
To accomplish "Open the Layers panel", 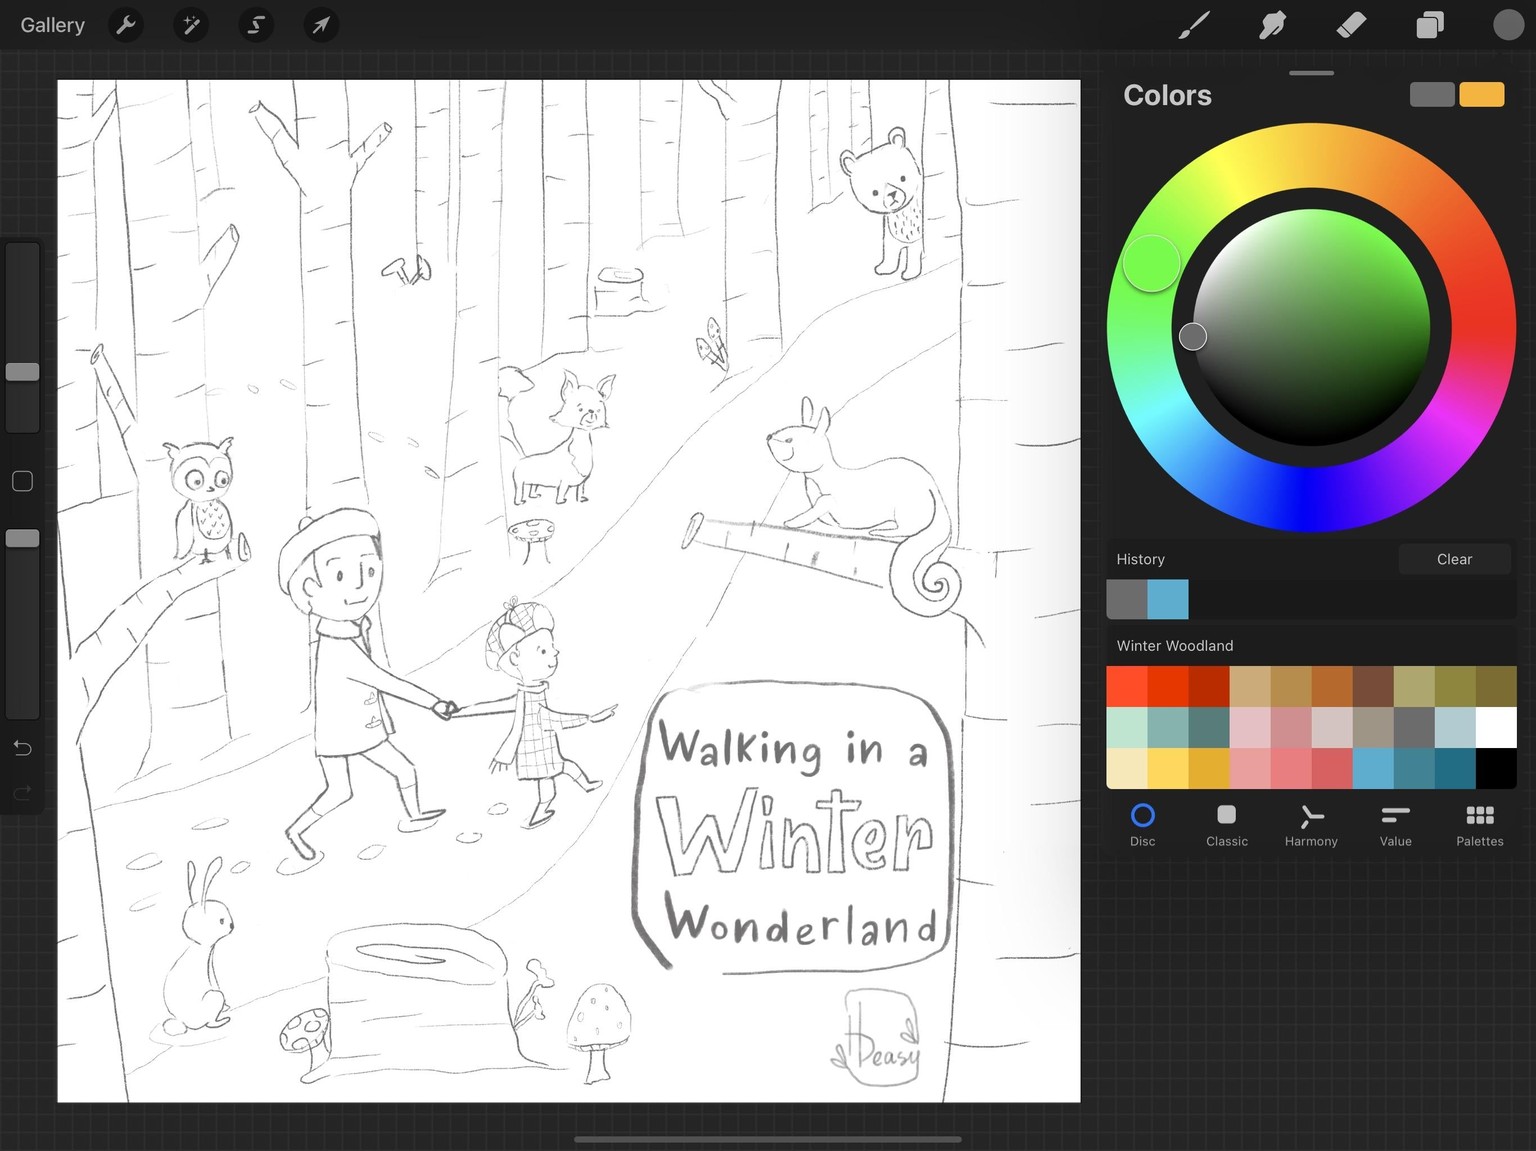I will point(1430,25).
